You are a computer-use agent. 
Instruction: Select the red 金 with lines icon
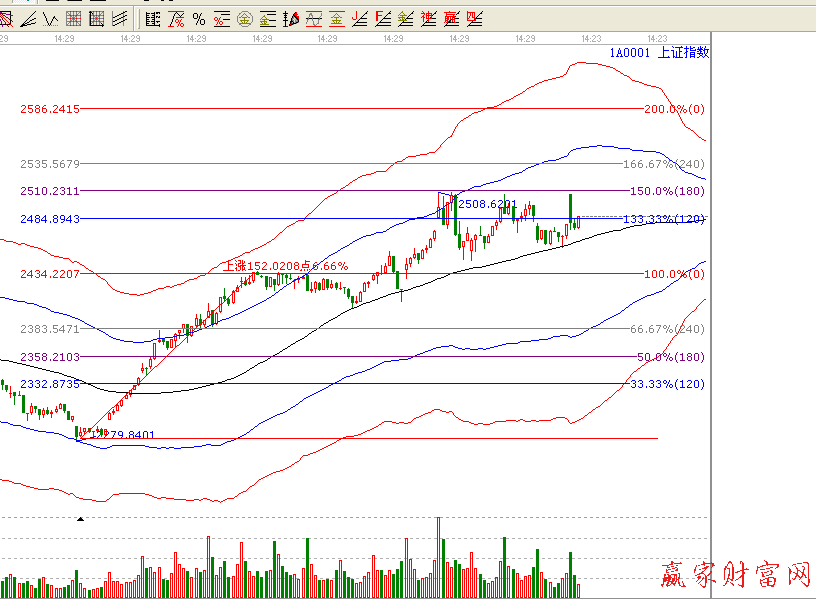pos(336,19)
